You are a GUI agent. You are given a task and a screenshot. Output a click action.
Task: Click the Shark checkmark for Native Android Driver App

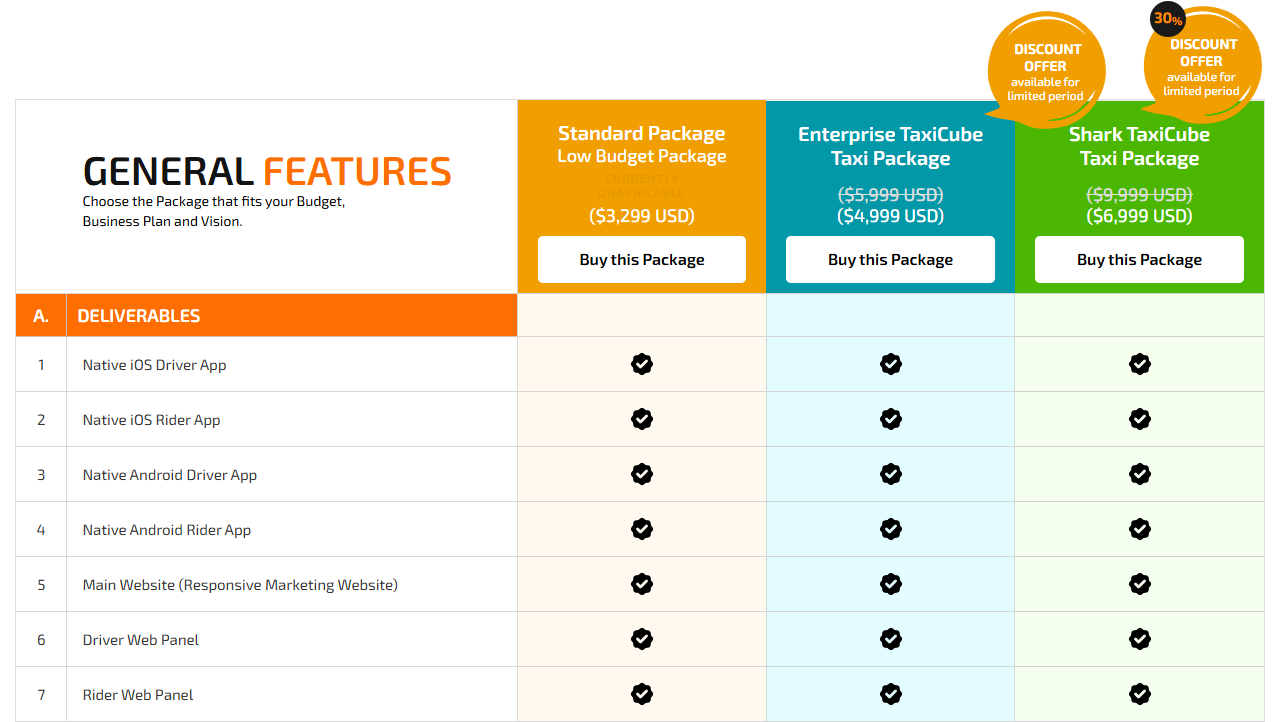tap(1139, 474)
